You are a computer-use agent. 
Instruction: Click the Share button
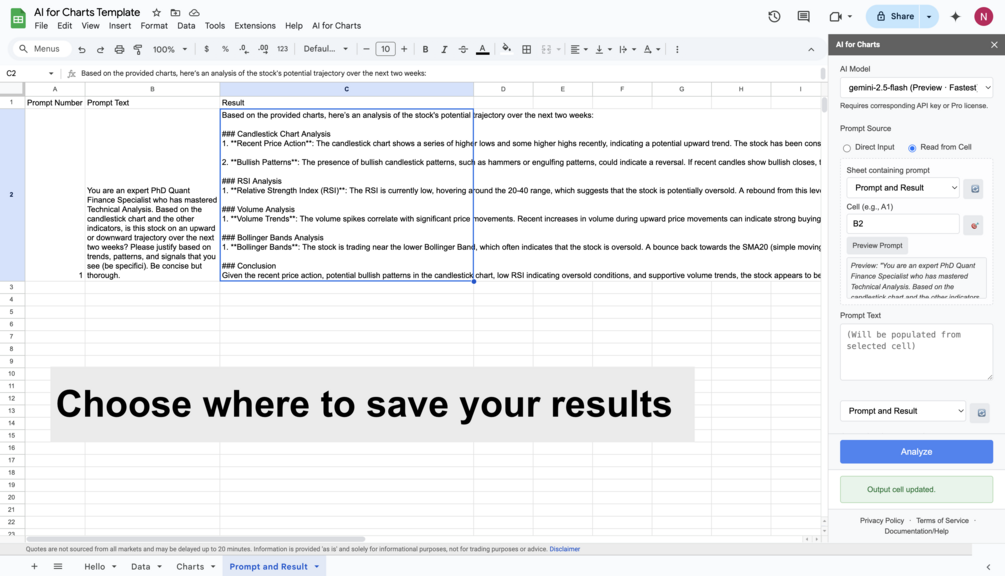[895, 17]
